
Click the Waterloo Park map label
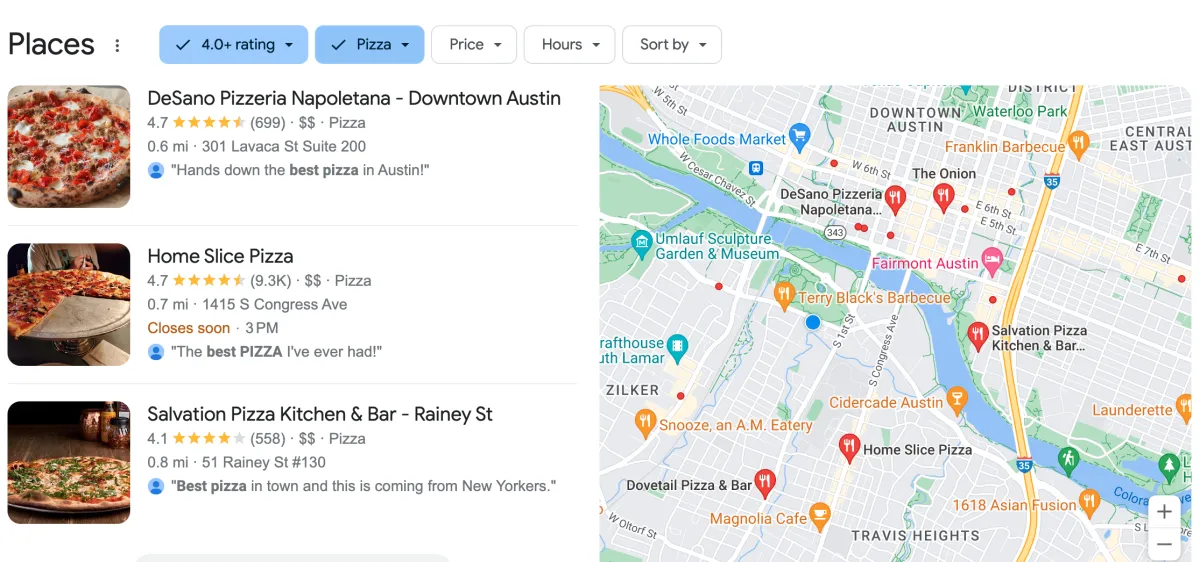coord(1021,112)
